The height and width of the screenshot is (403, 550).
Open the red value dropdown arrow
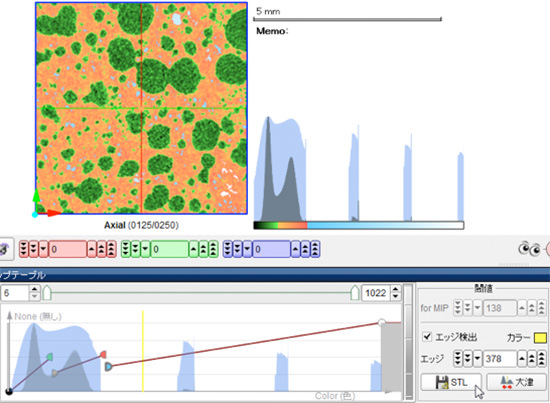[43, 249]
